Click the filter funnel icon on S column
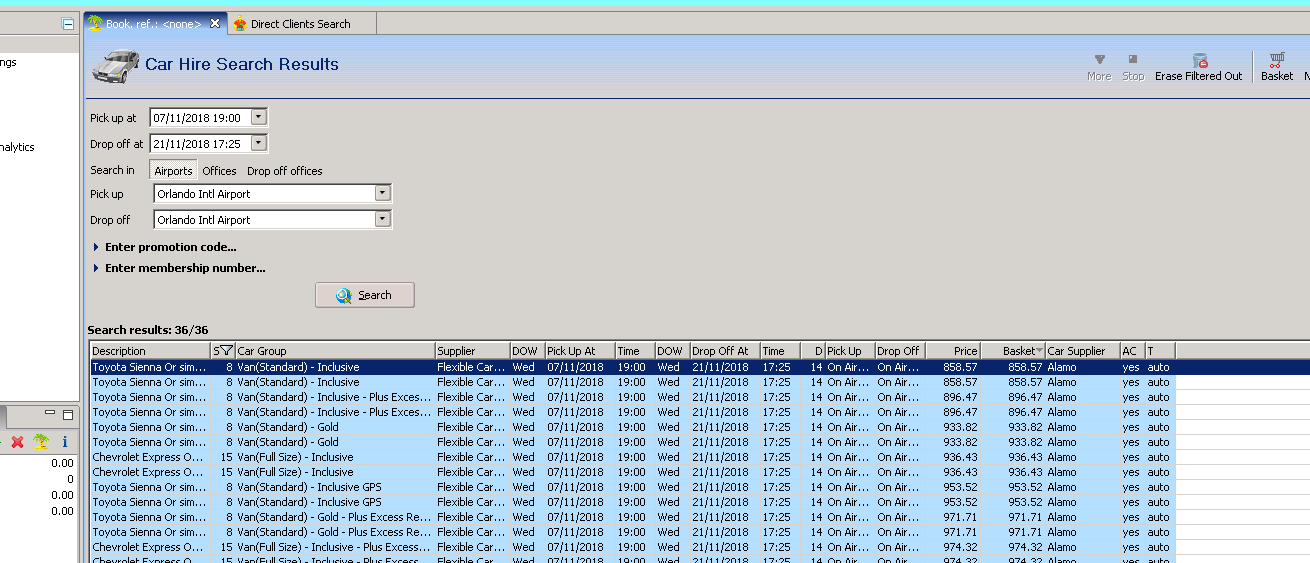 [x=227, y=351]
